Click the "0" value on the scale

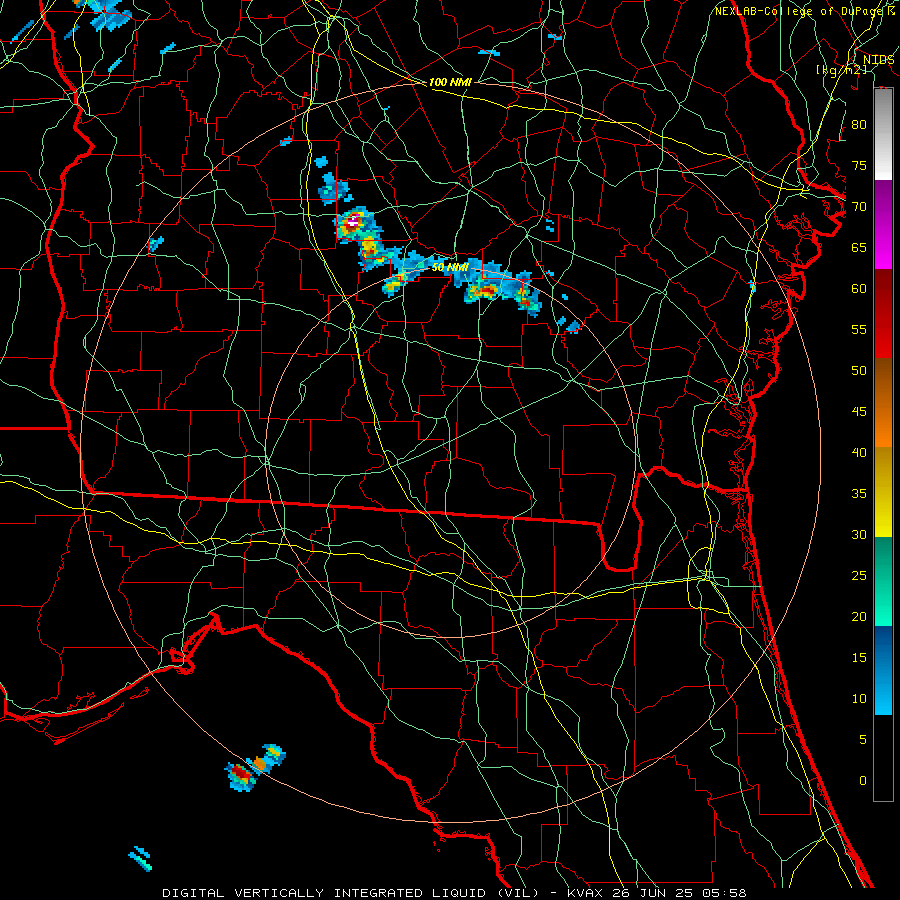point(863,781)
